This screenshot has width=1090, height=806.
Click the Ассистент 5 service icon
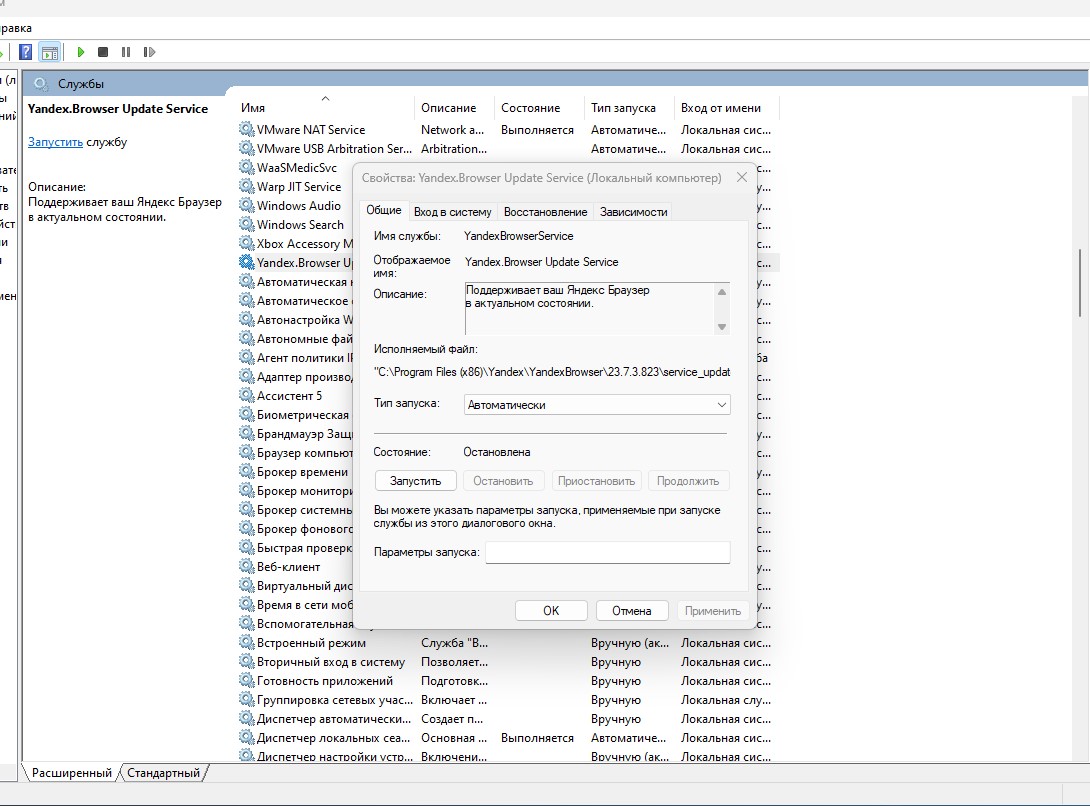(x=246, y=395)
